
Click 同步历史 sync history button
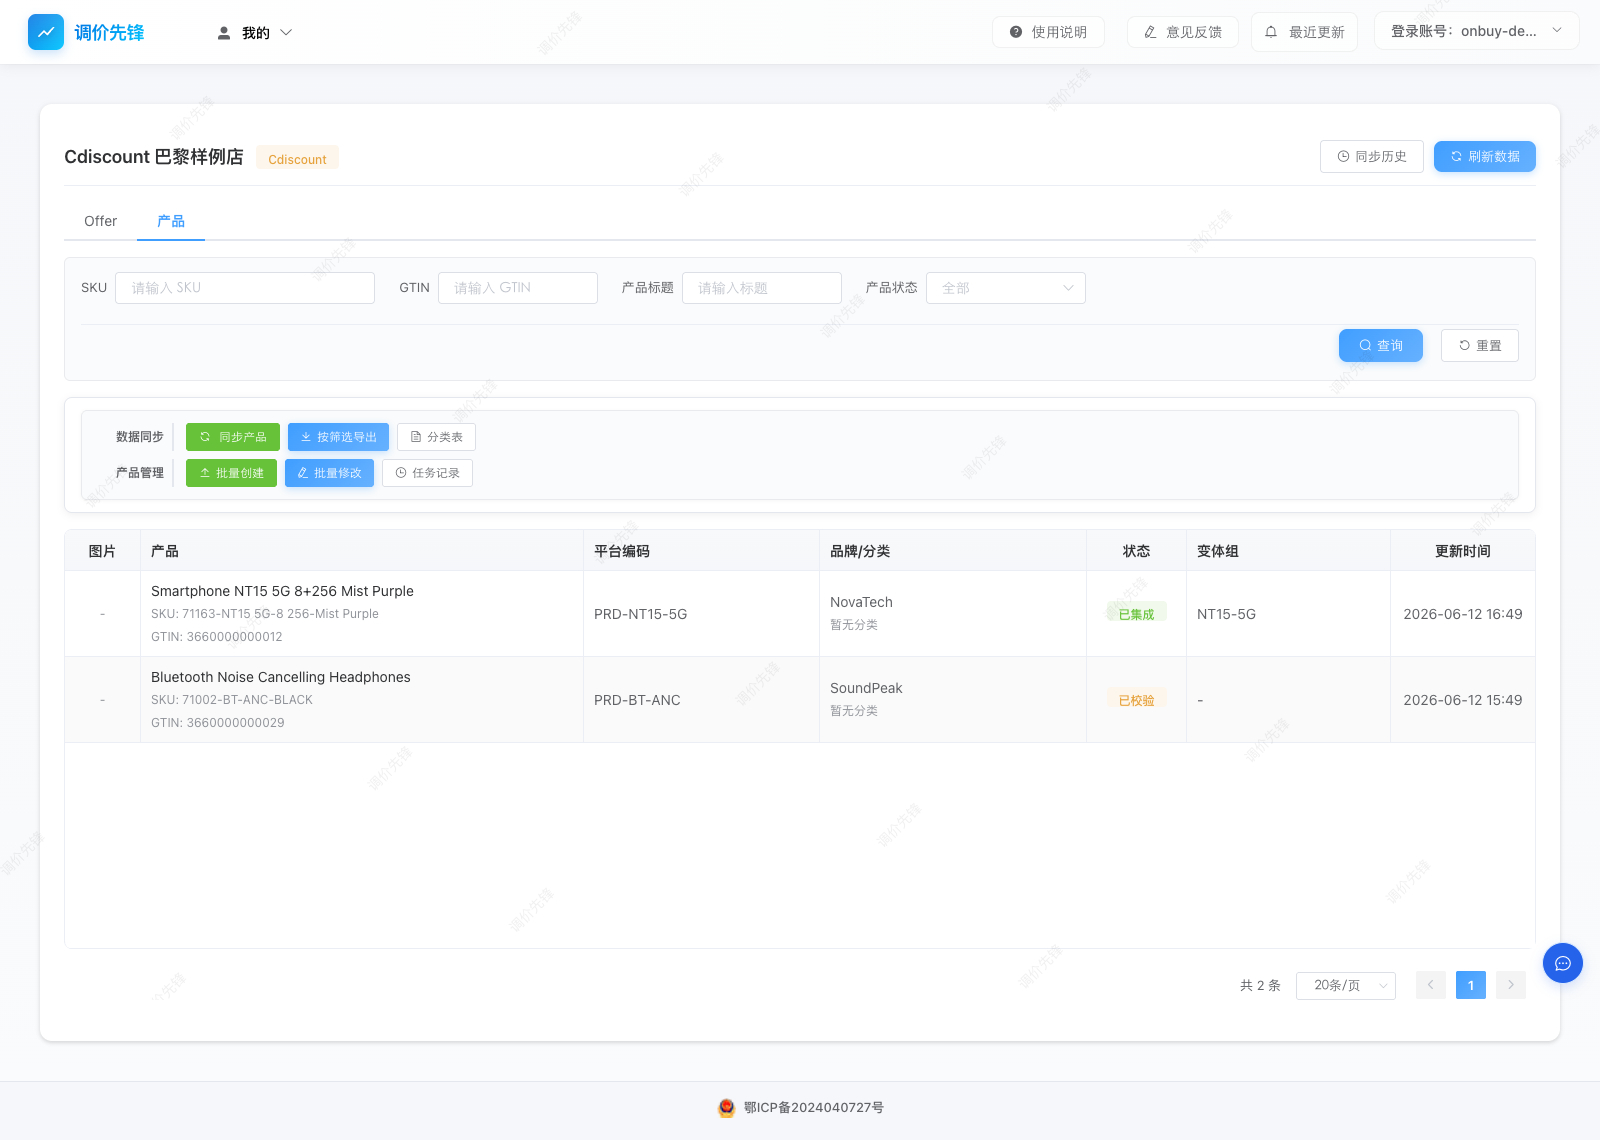click(1372, 156)
